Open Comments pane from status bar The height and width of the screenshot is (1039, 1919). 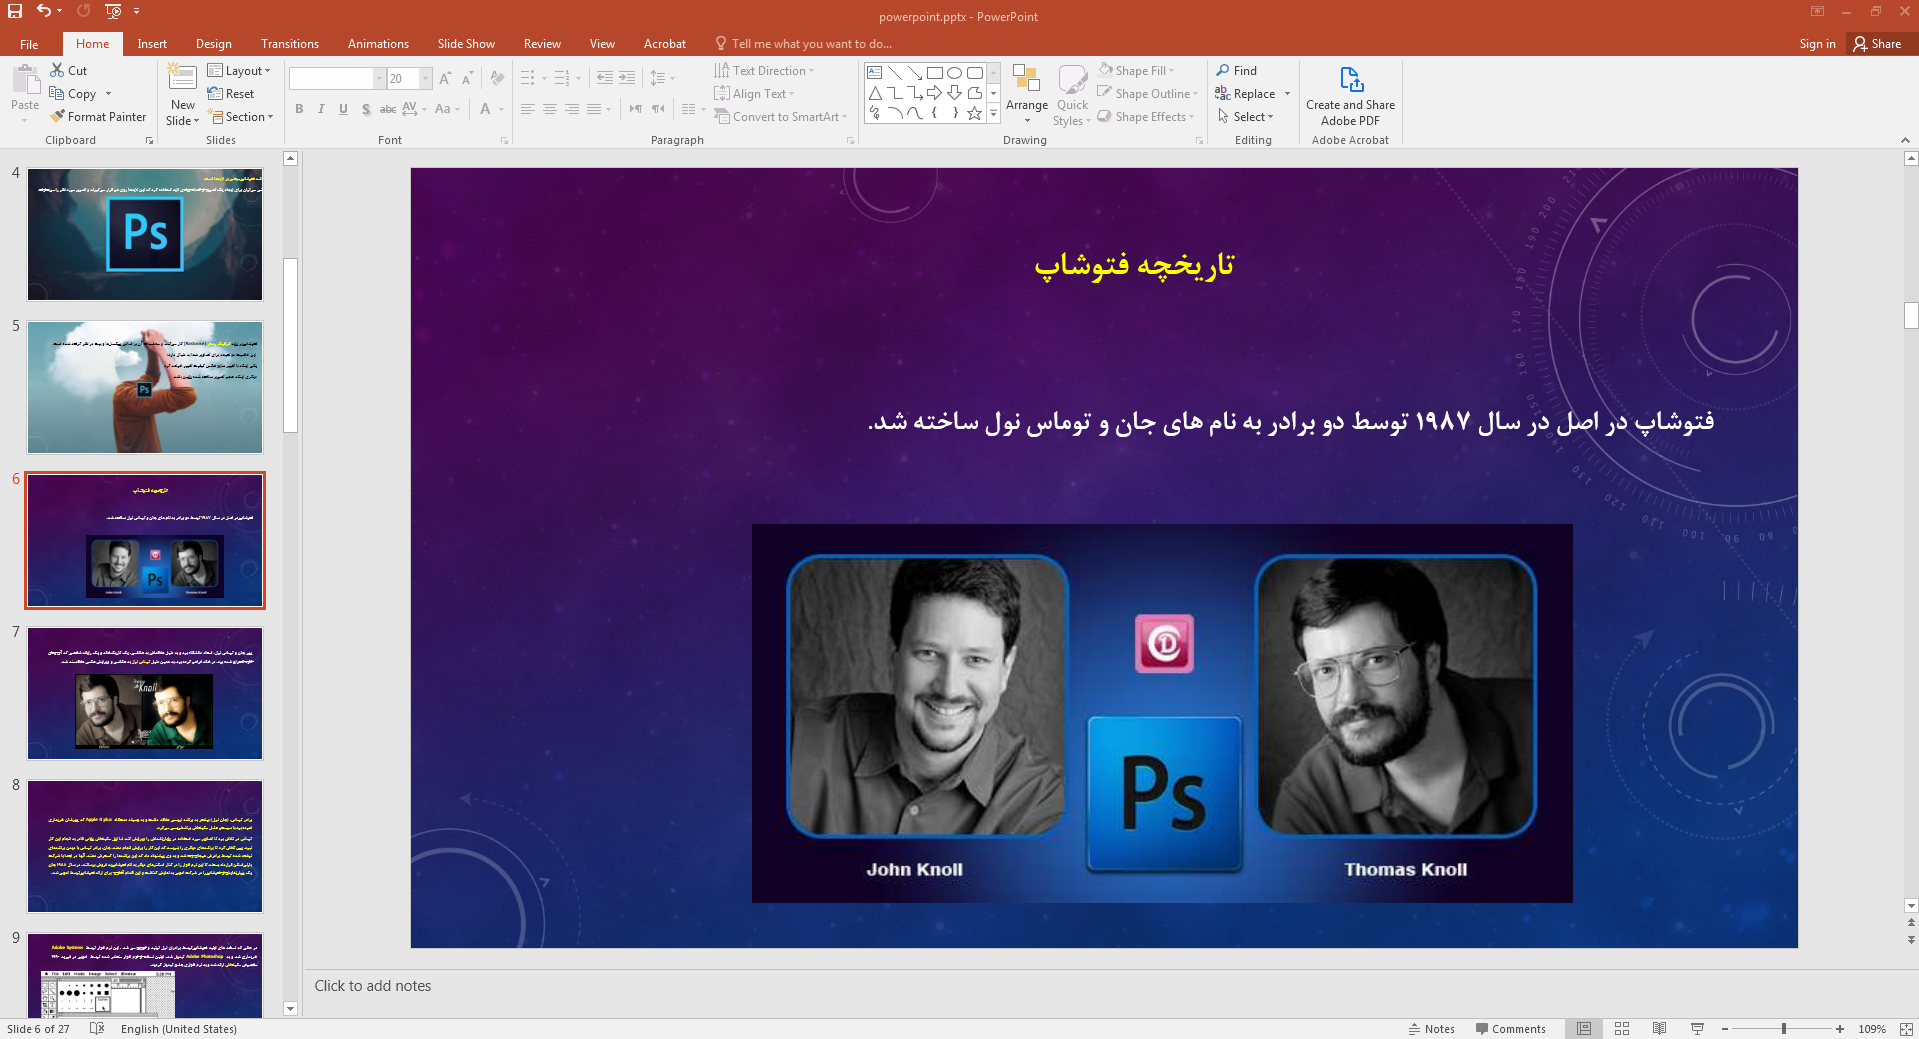(1510, 1029)
